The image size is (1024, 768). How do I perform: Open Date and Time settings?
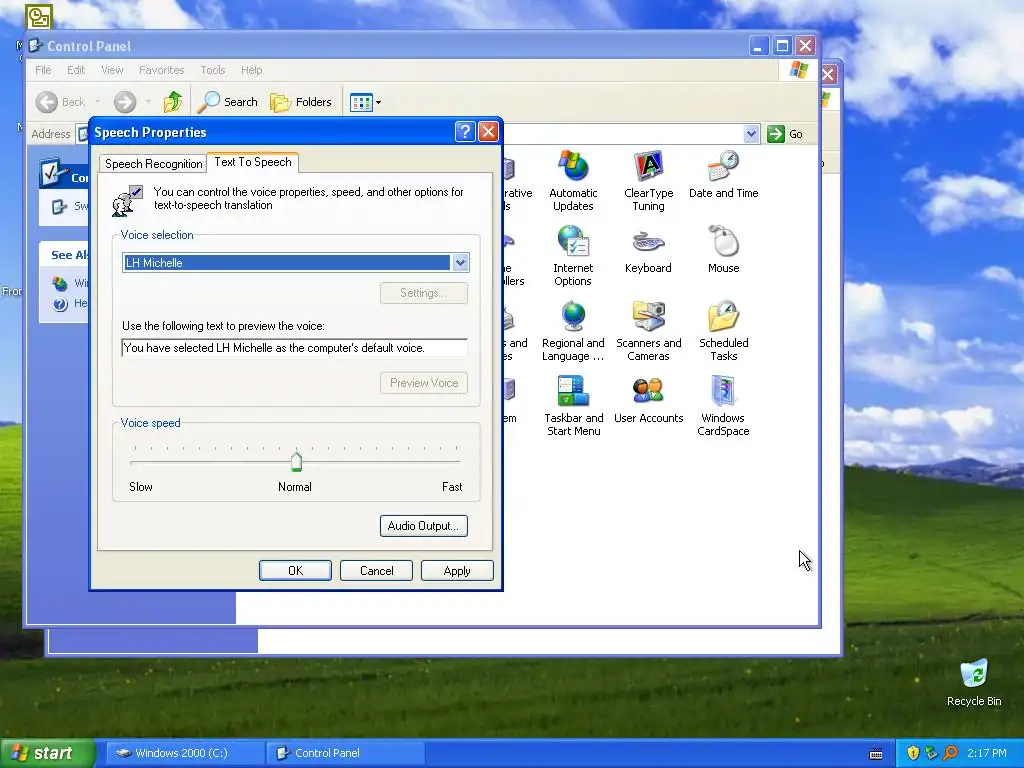tap(723, 174)
